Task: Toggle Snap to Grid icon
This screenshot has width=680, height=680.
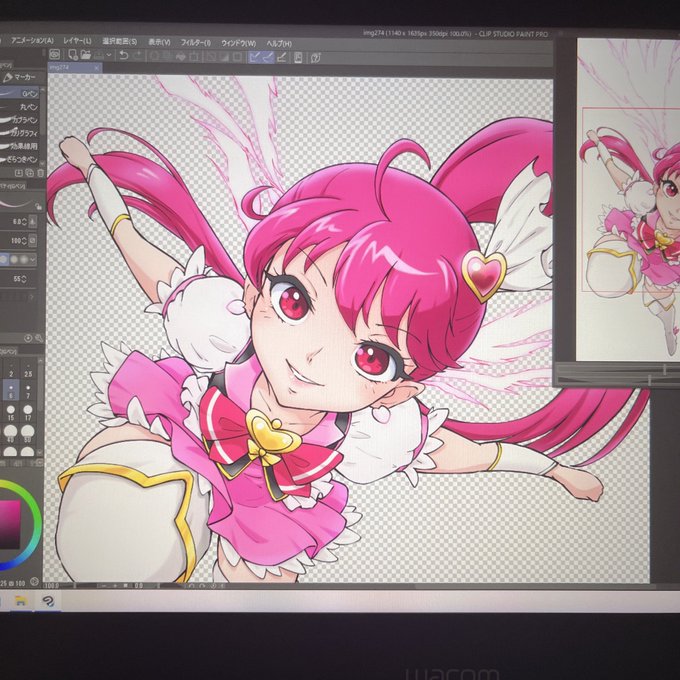Action: click(x=281, y=57)
